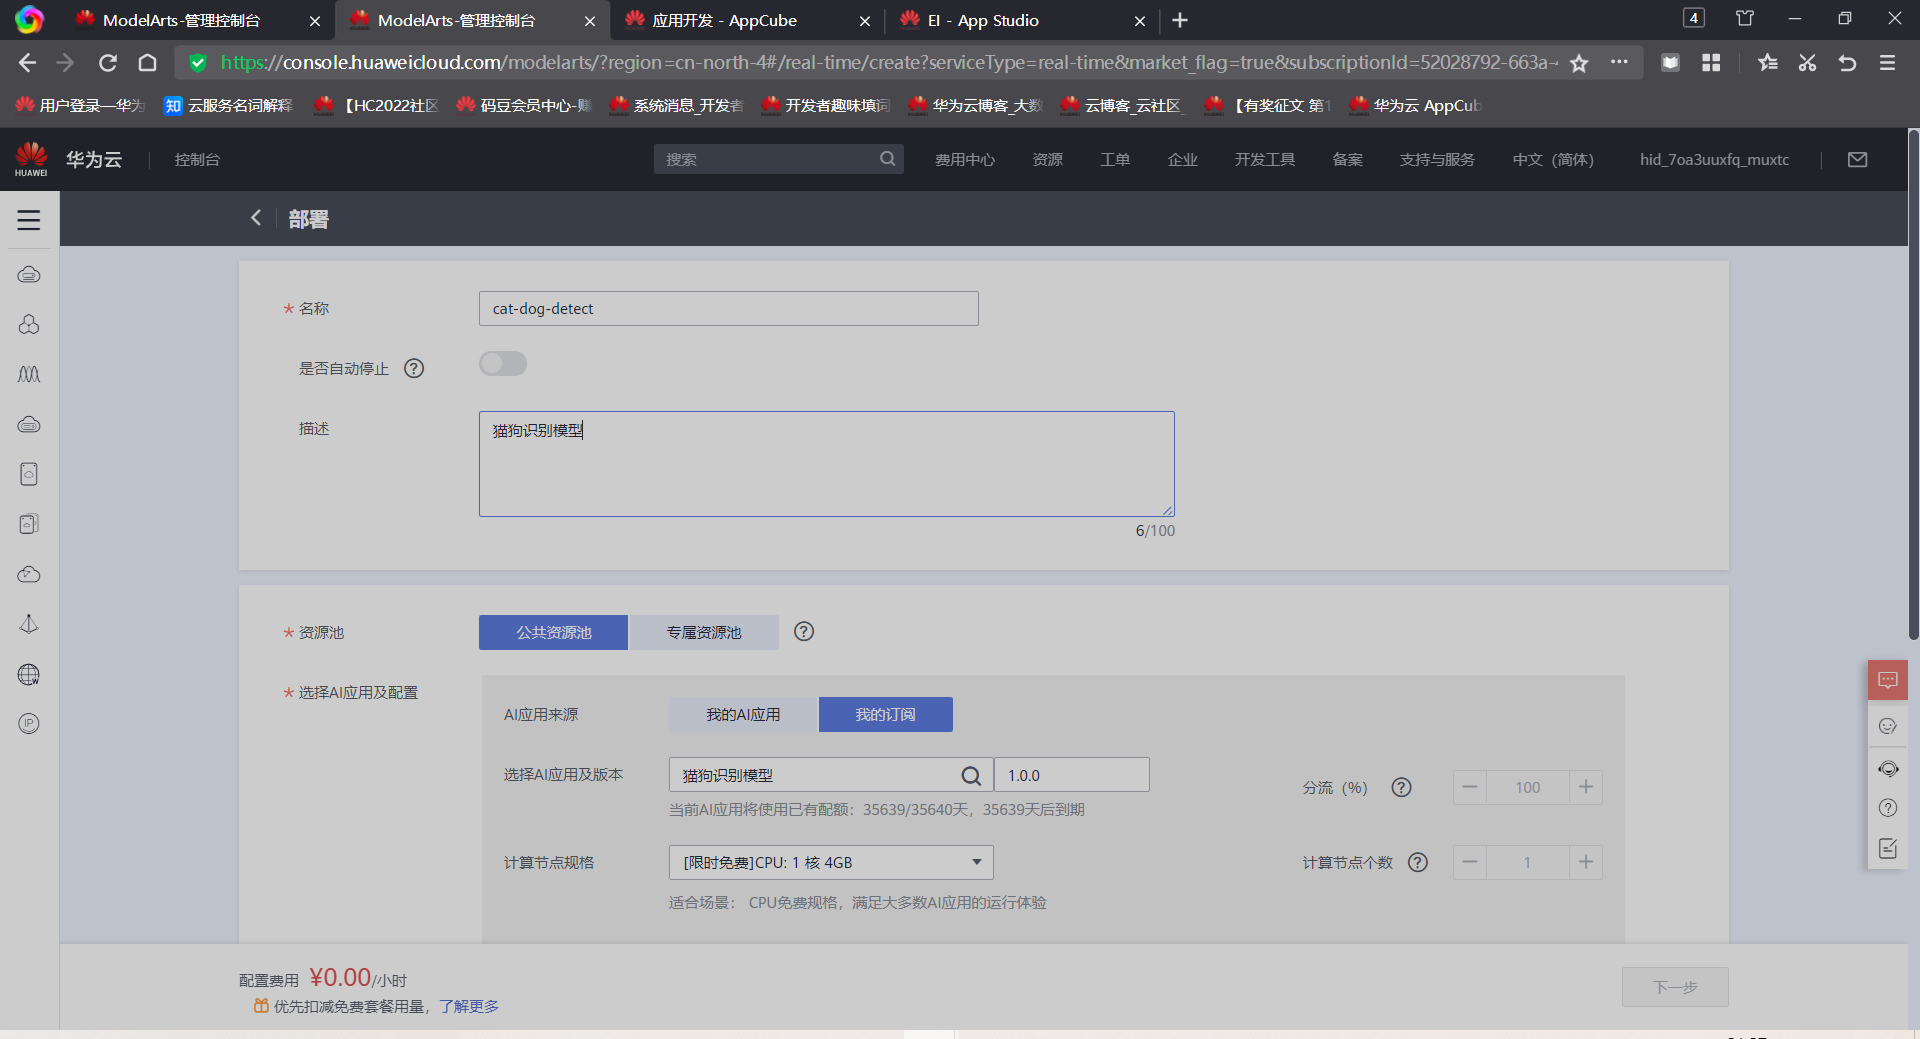
Task: Click the 名称 input field
Action: point(729,309)
